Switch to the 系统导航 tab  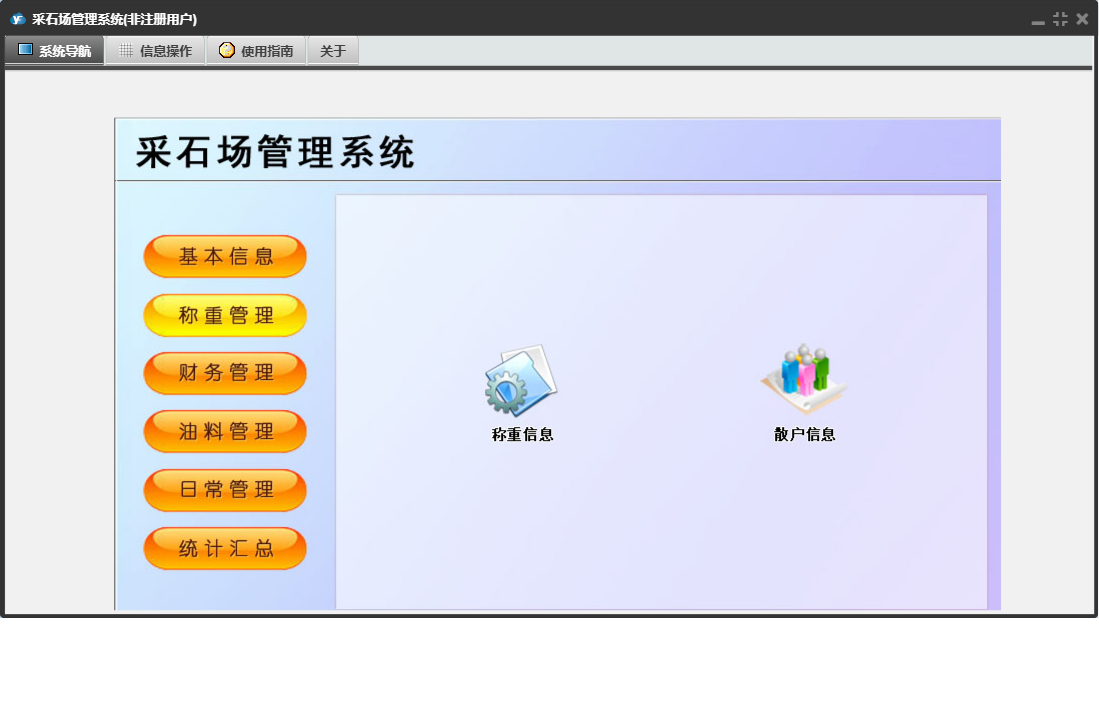click(55, 50)
